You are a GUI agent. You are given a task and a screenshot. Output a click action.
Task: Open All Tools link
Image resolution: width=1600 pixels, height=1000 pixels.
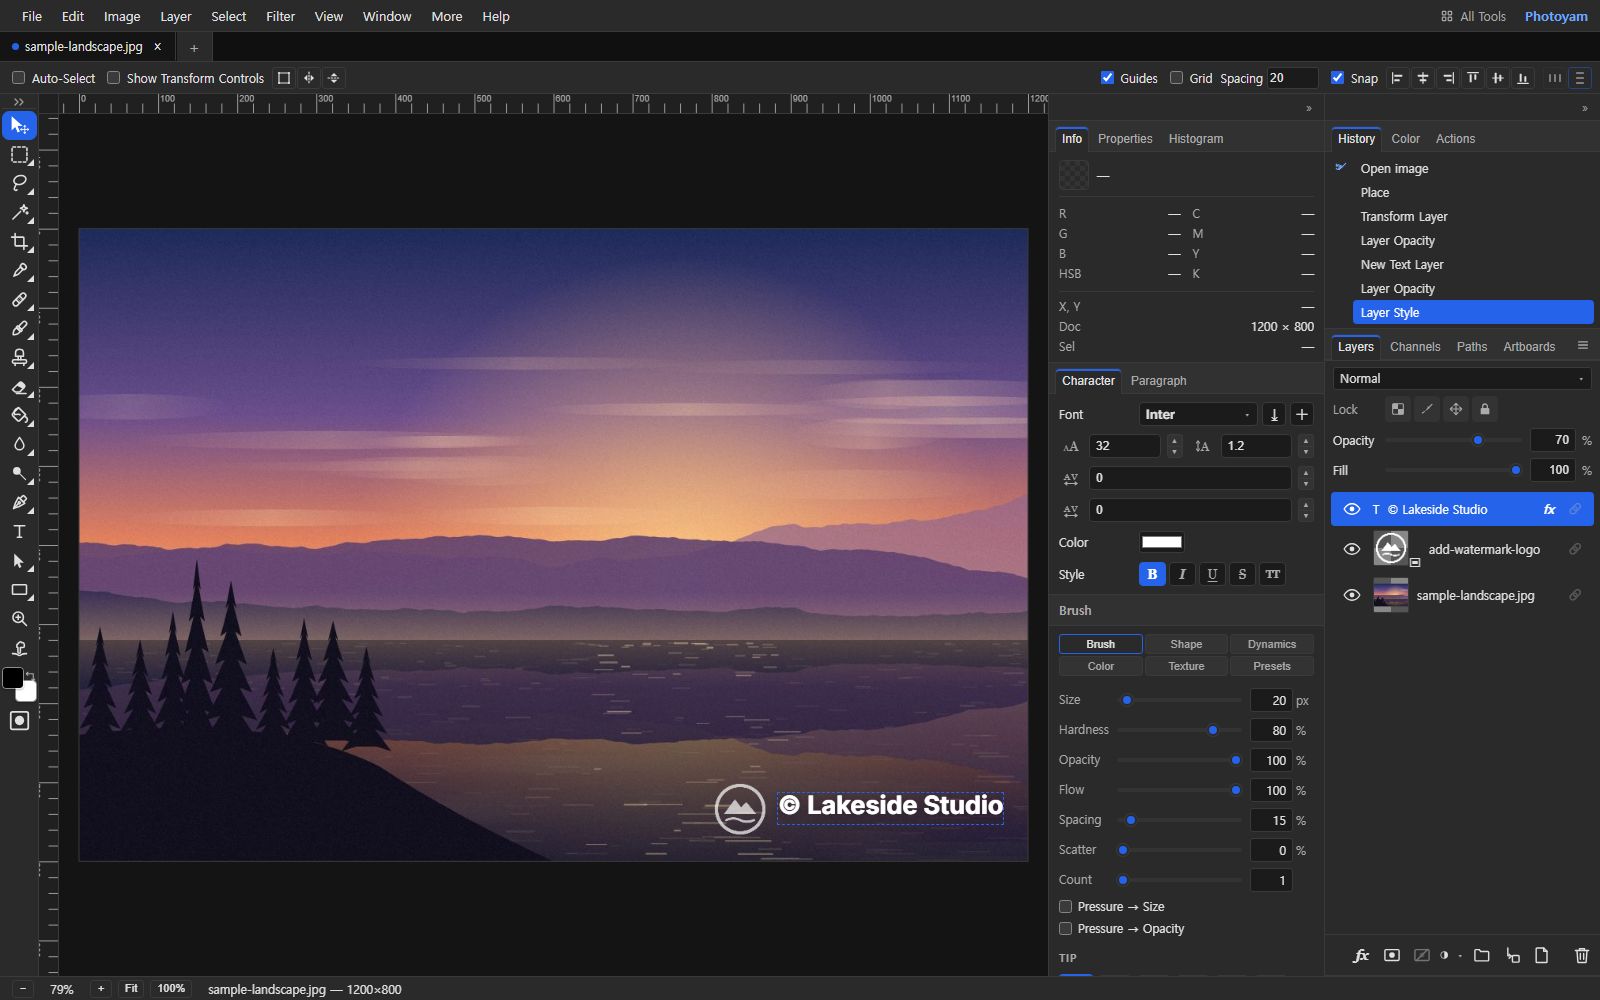click(x=1473, y=16)
